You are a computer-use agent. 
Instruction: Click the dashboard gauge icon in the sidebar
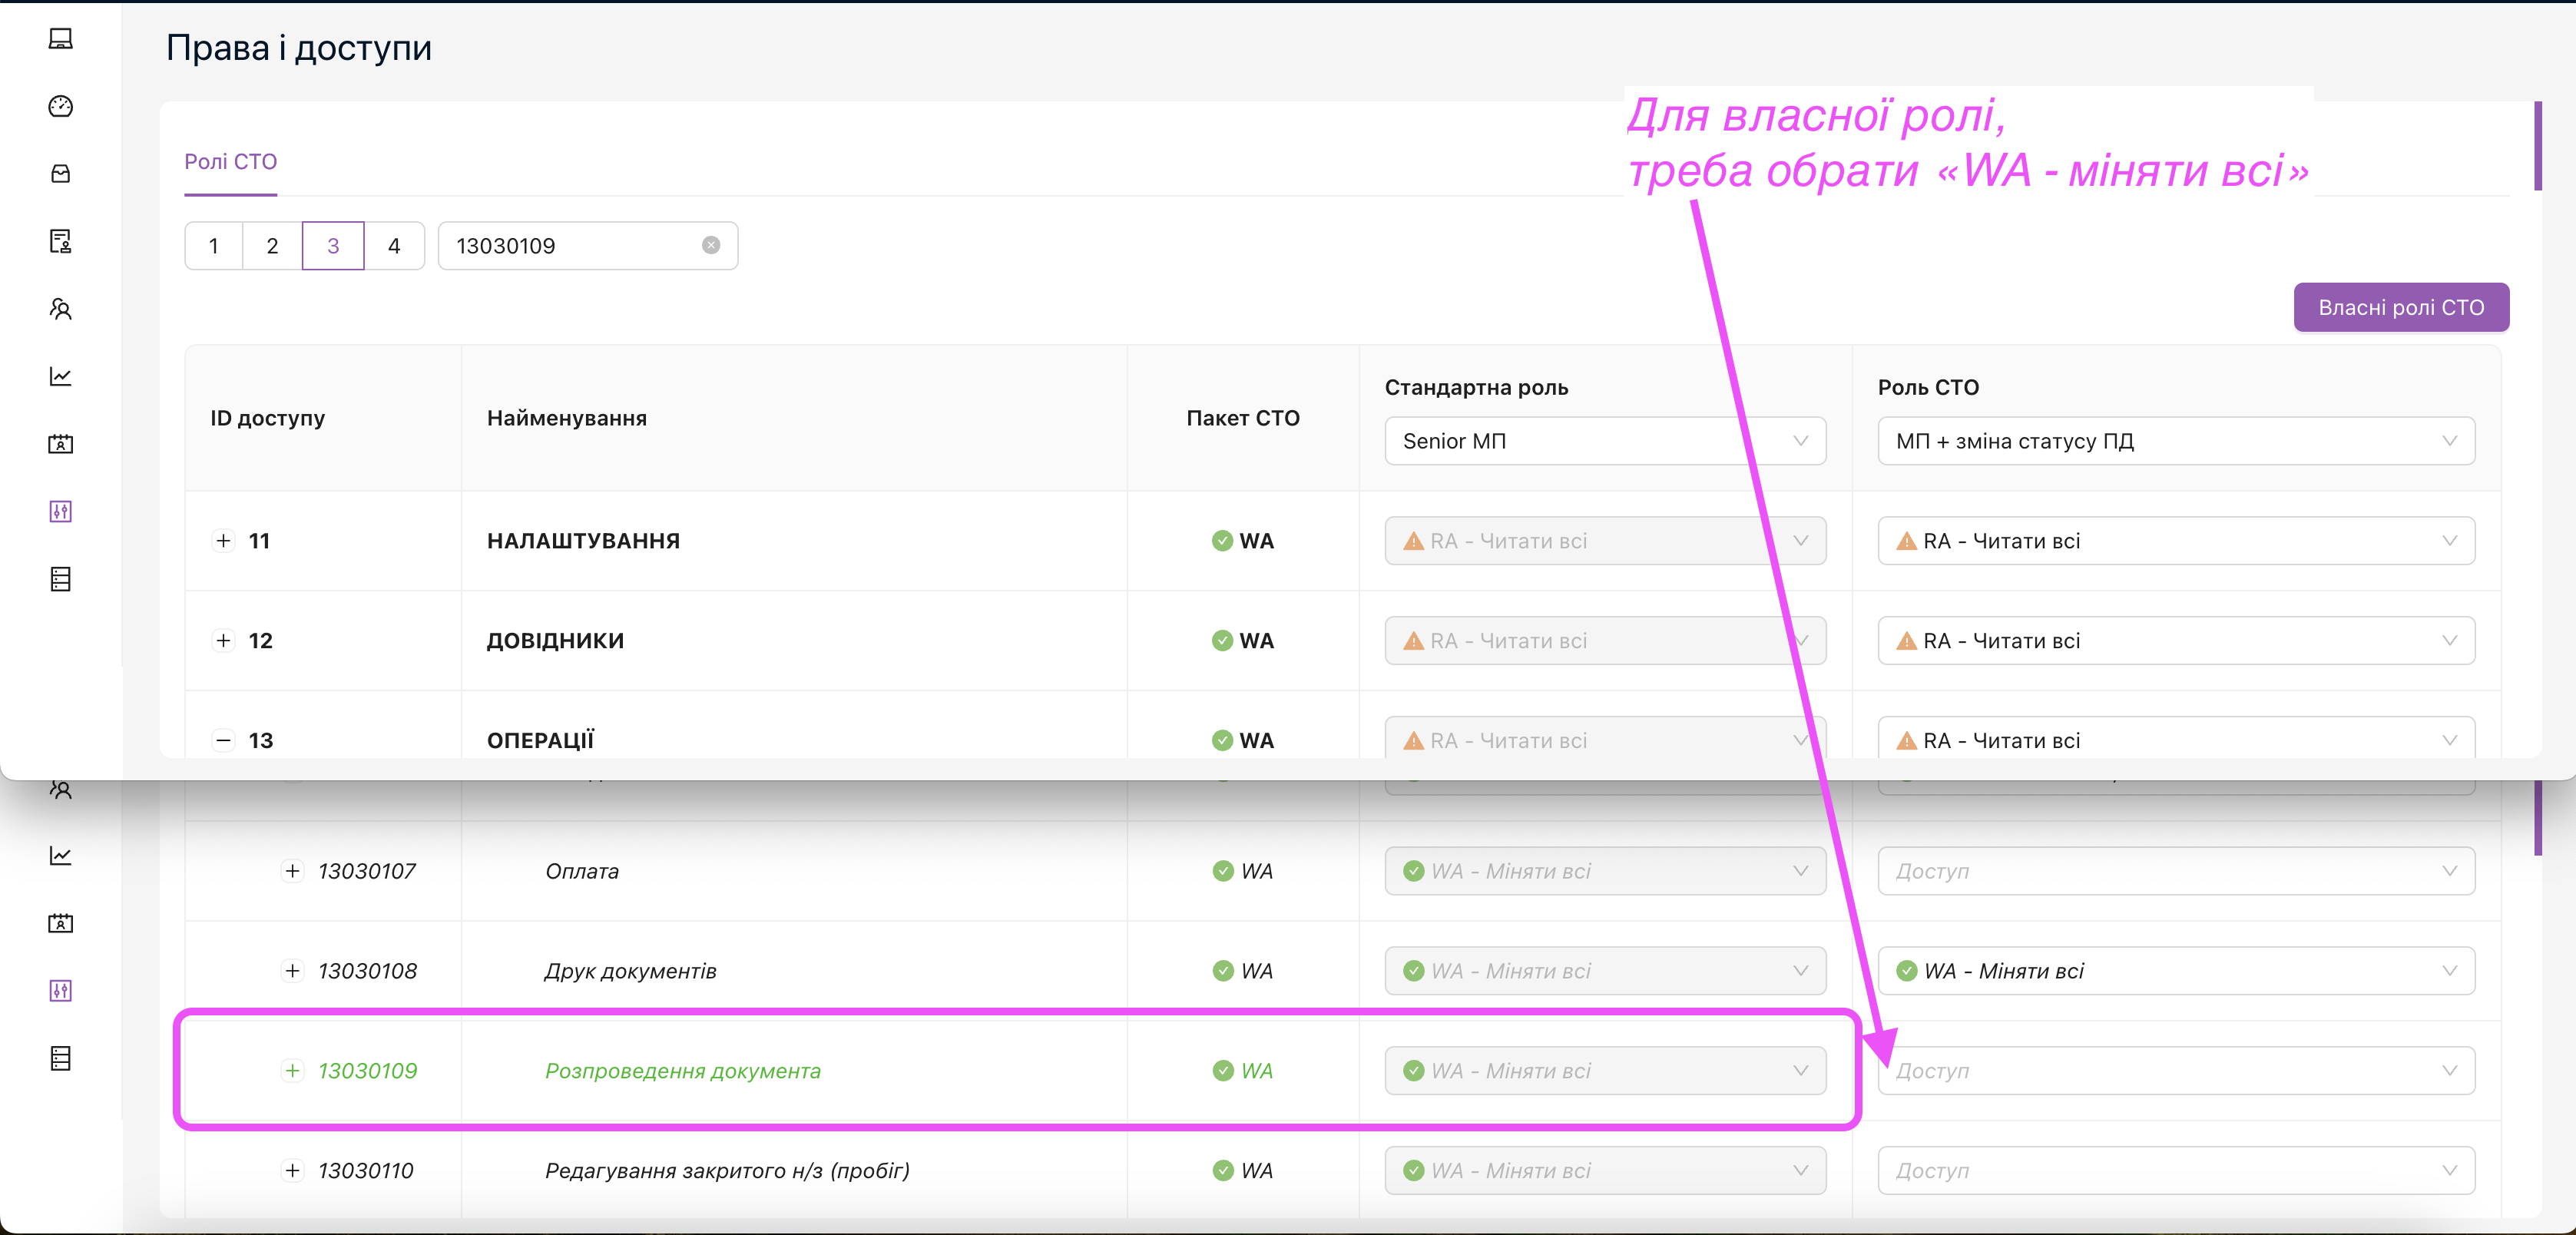(60, 106)
